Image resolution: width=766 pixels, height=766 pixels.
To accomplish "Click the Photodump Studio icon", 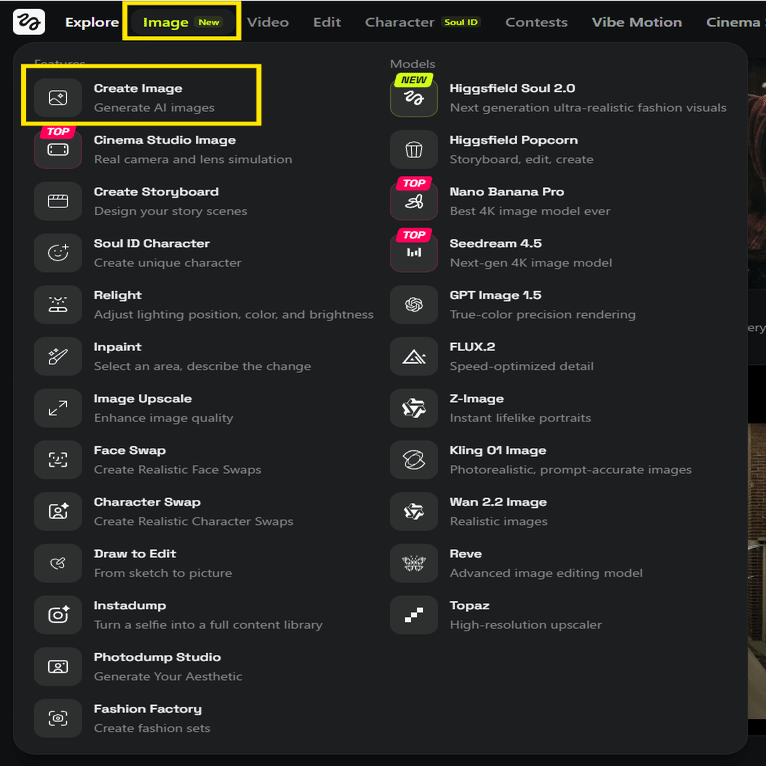I will pos(58,667).
